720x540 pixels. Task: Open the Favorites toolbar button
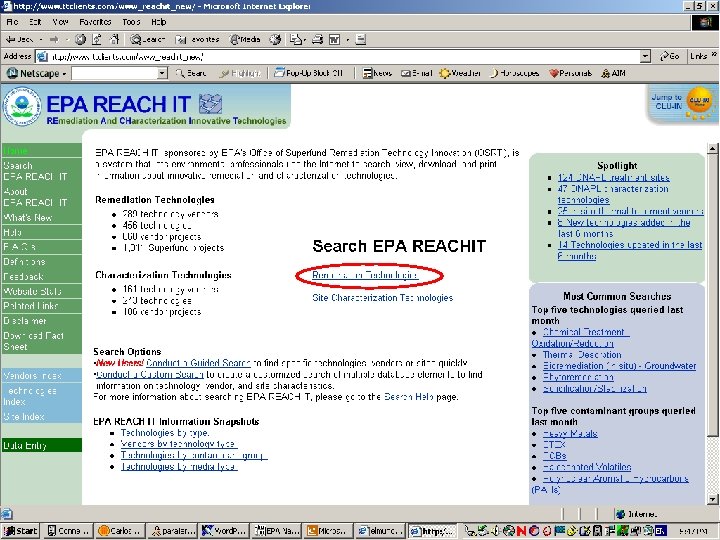197,39
